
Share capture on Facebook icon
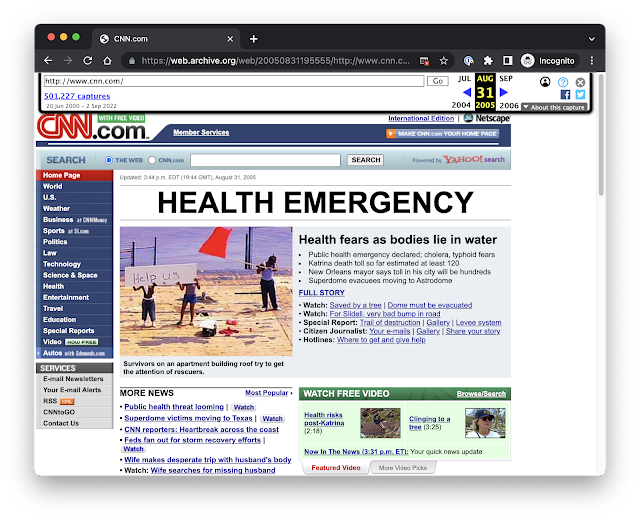click(x=565, y=95)
